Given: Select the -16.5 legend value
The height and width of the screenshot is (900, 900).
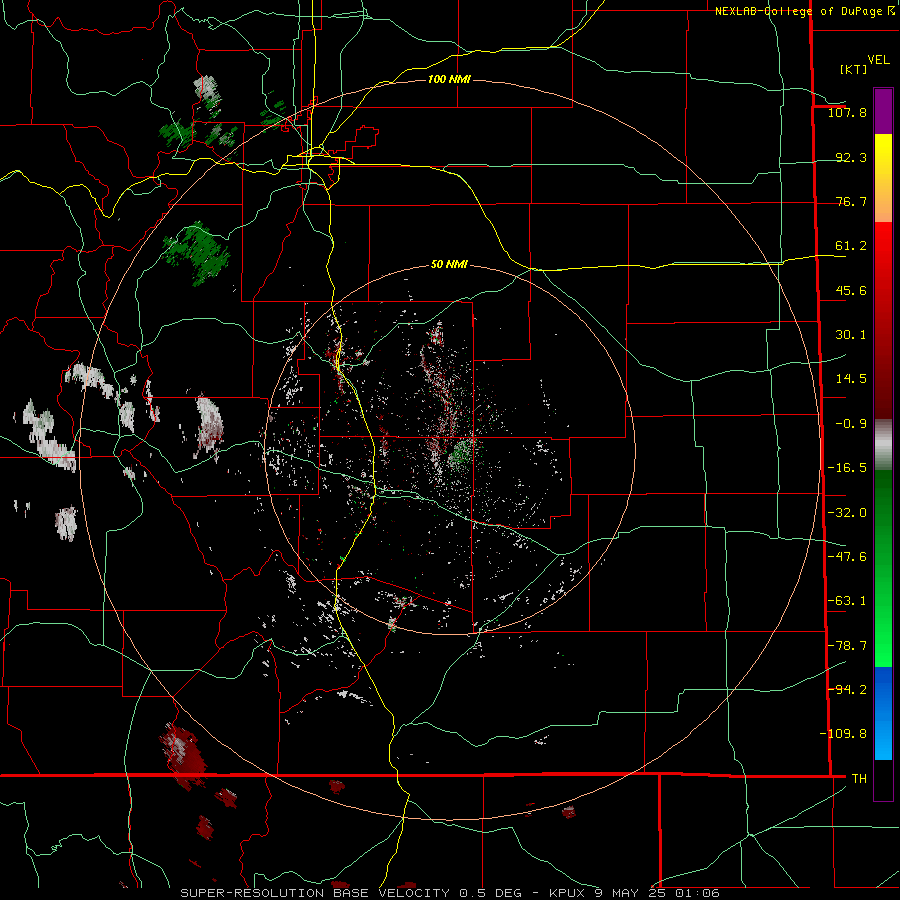Looking at the screenshot, I should pyautogui.click(x=847, y=468).
